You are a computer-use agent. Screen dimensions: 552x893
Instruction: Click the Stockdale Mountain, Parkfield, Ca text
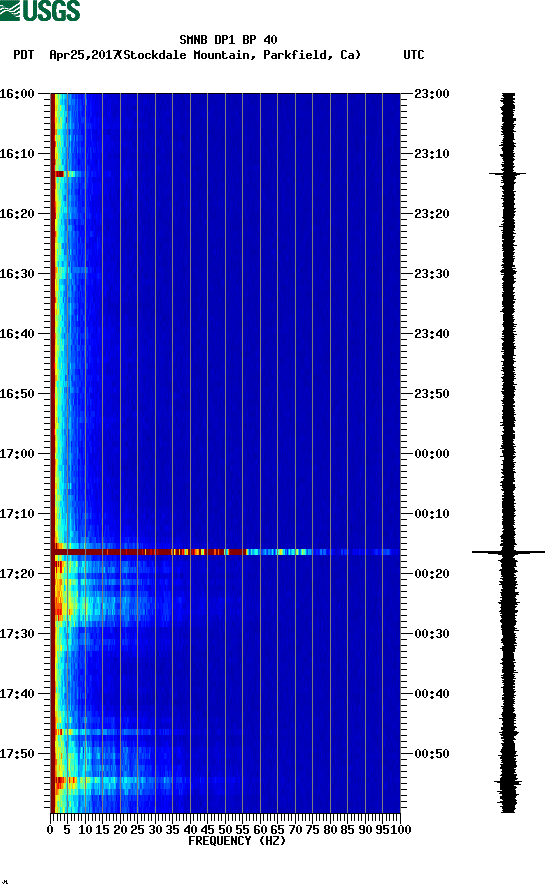point(240,55)
